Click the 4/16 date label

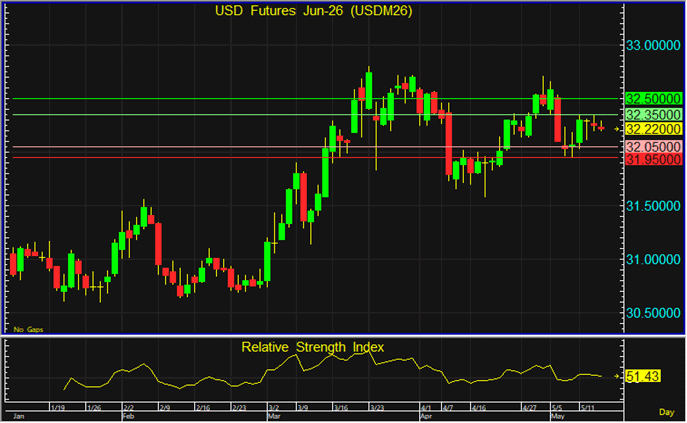[478, 408]
